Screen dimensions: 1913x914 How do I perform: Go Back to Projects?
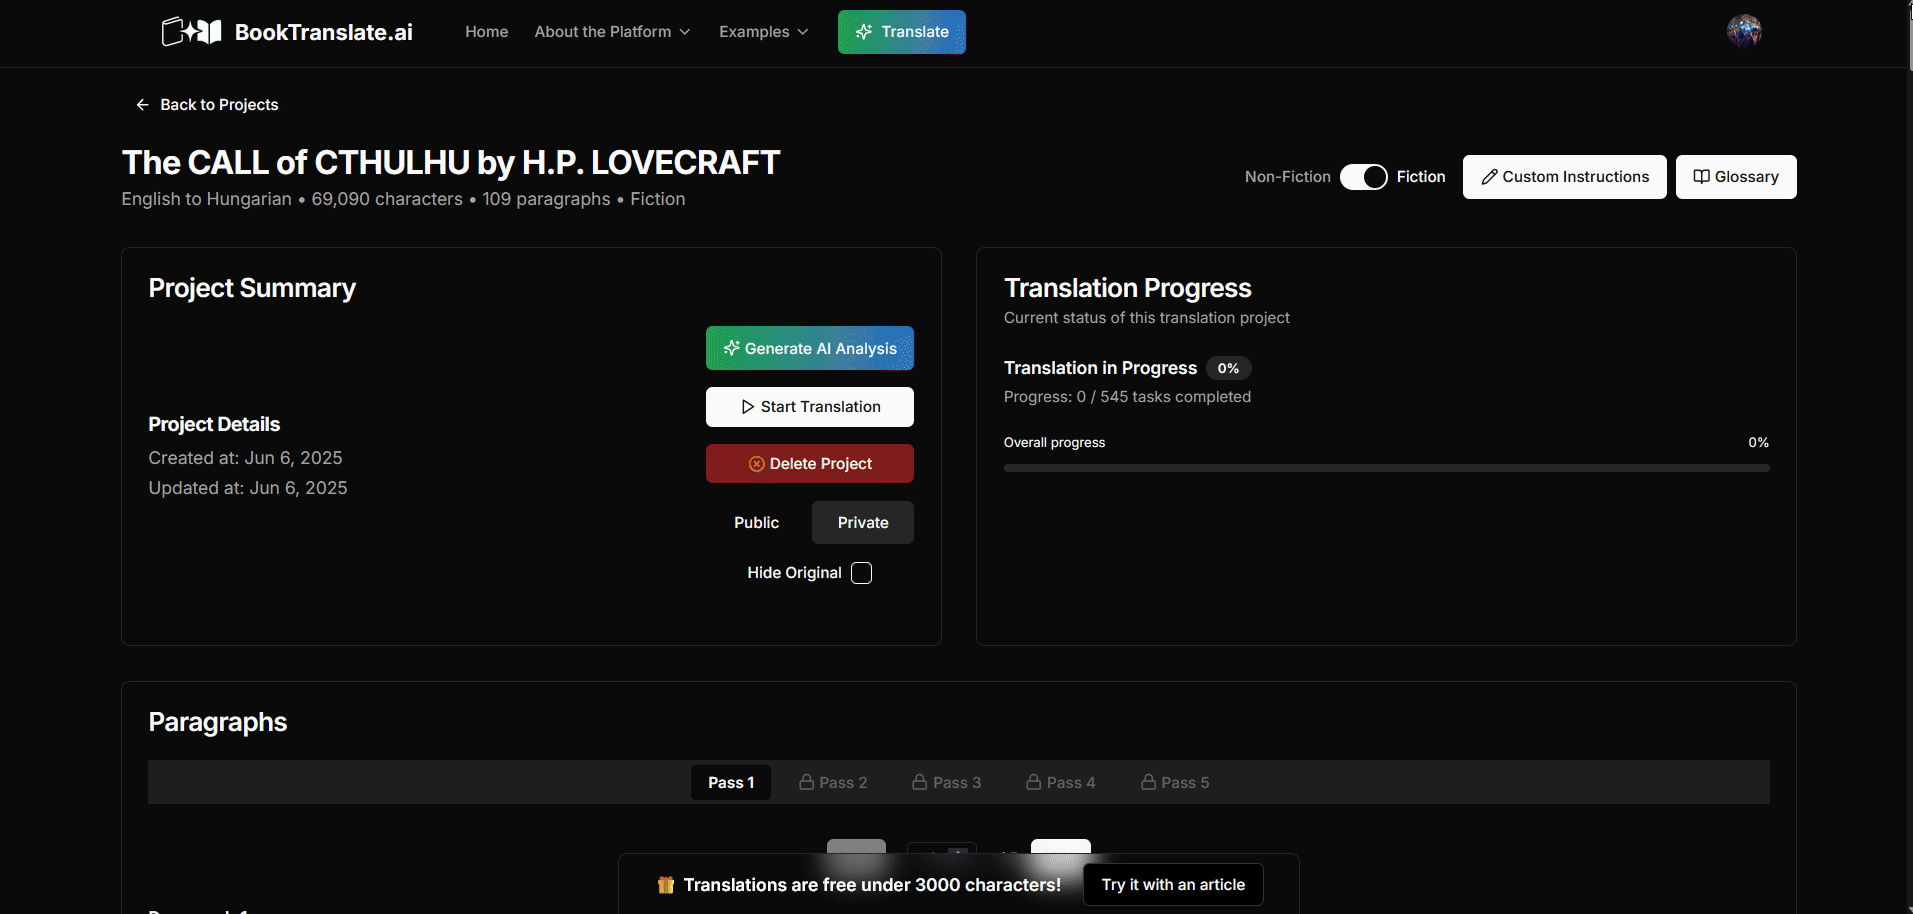[207, 105]
